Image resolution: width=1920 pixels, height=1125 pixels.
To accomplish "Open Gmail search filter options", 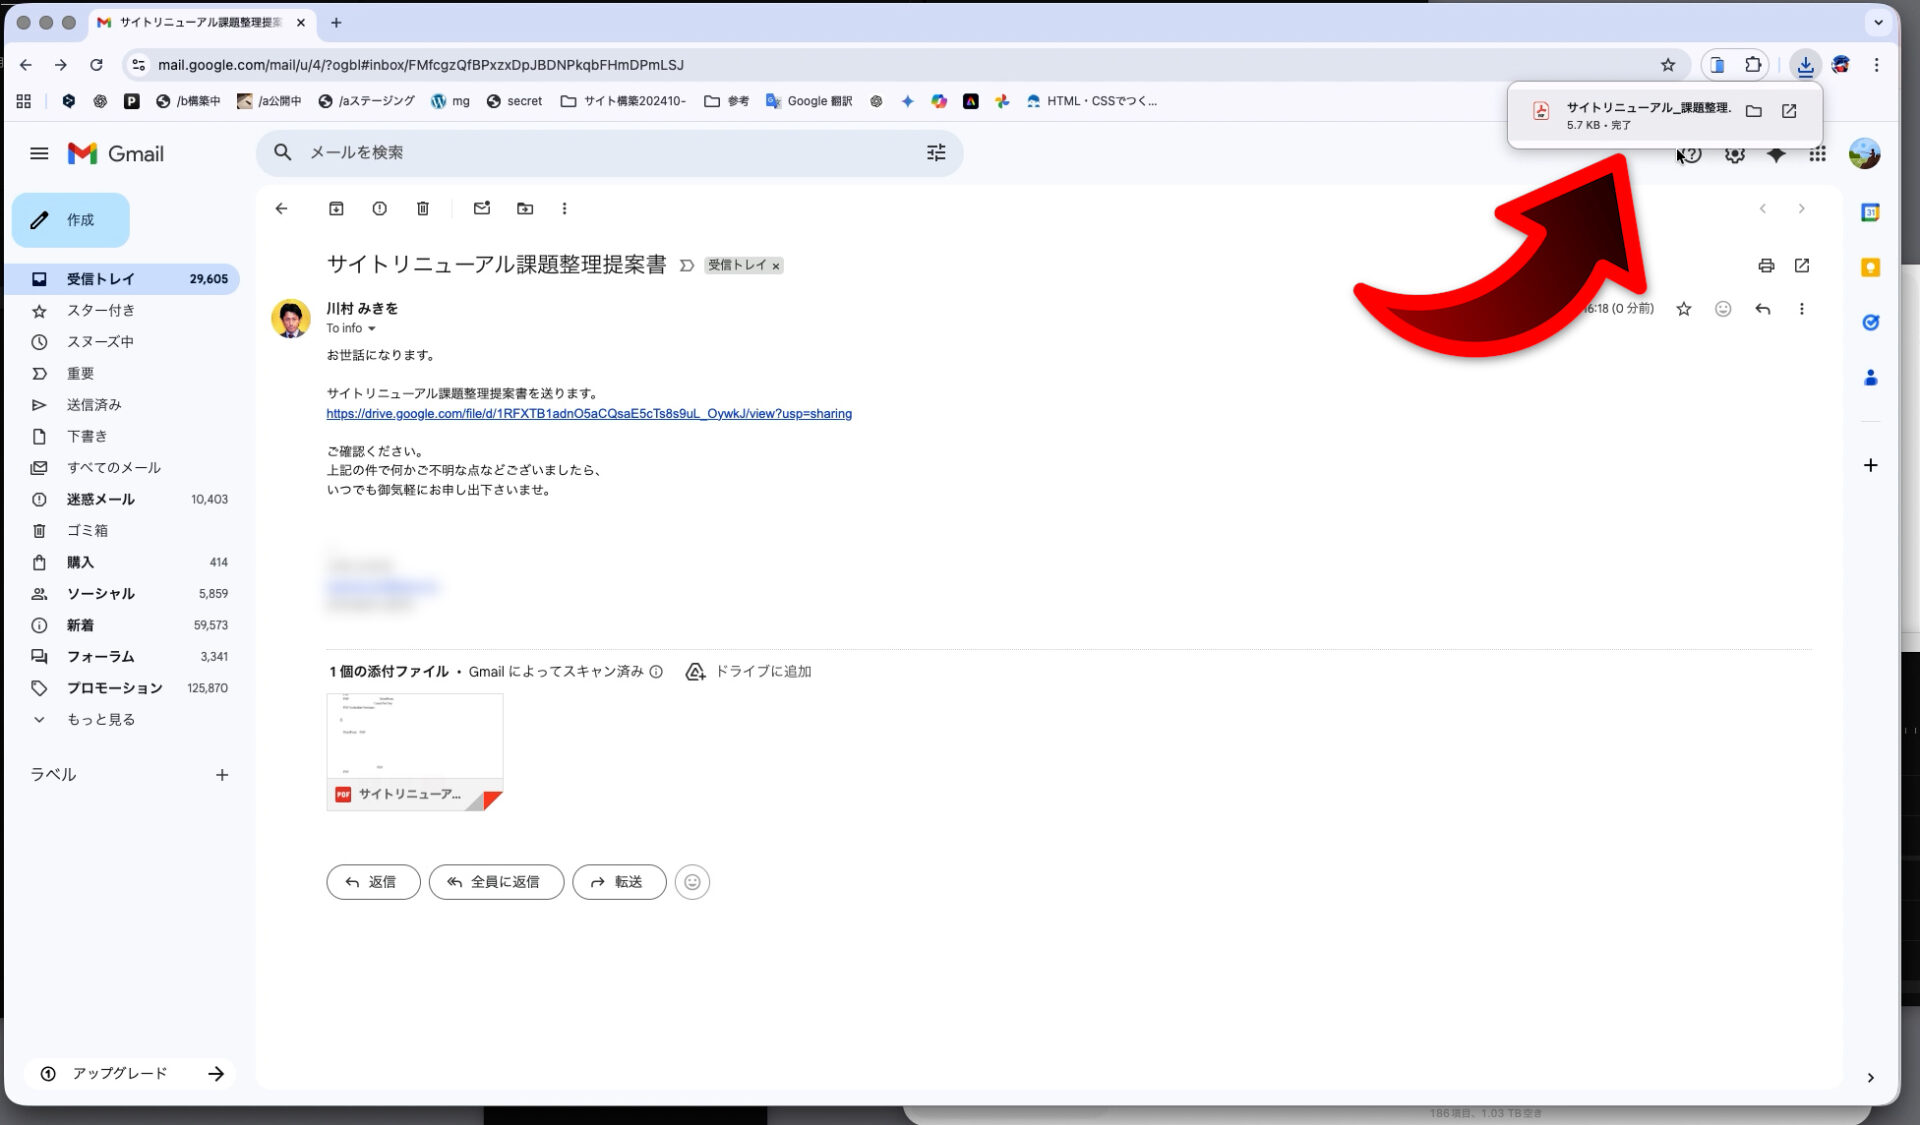I will coord(936,152).
